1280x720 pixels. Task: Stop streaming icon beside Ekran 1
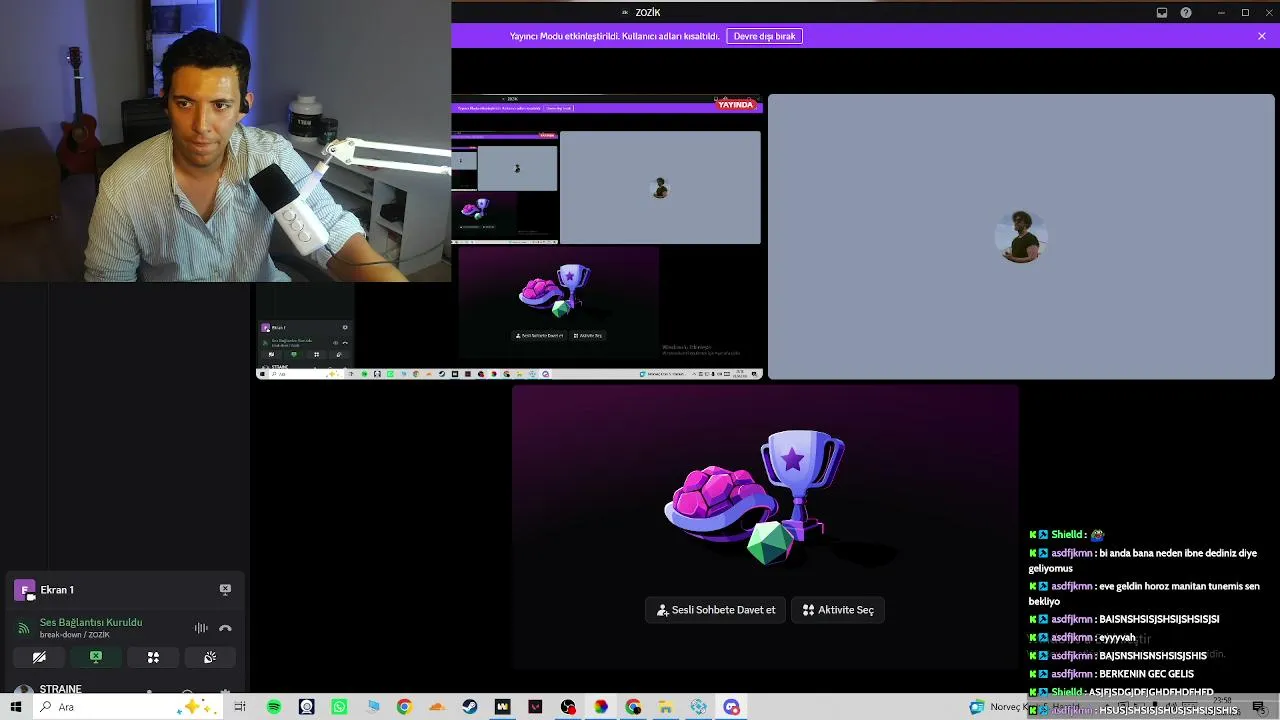coord(225,590)
